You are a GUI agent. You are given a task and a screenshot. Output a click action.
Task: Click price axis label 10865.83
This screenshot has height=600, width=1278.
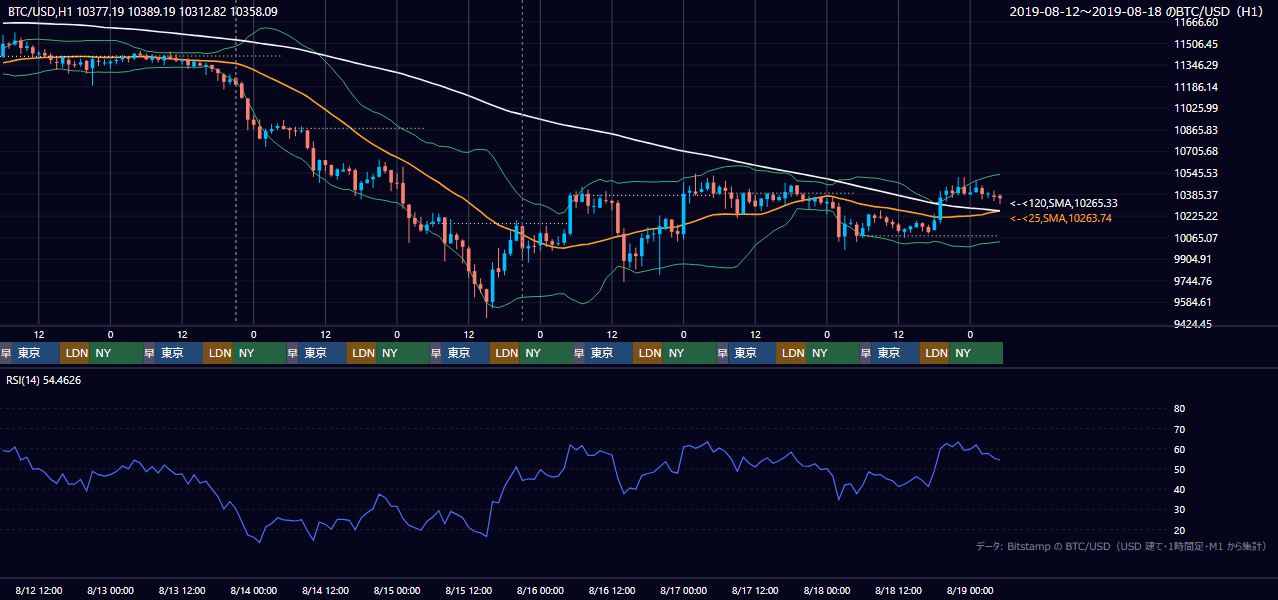coord(1196,130)
